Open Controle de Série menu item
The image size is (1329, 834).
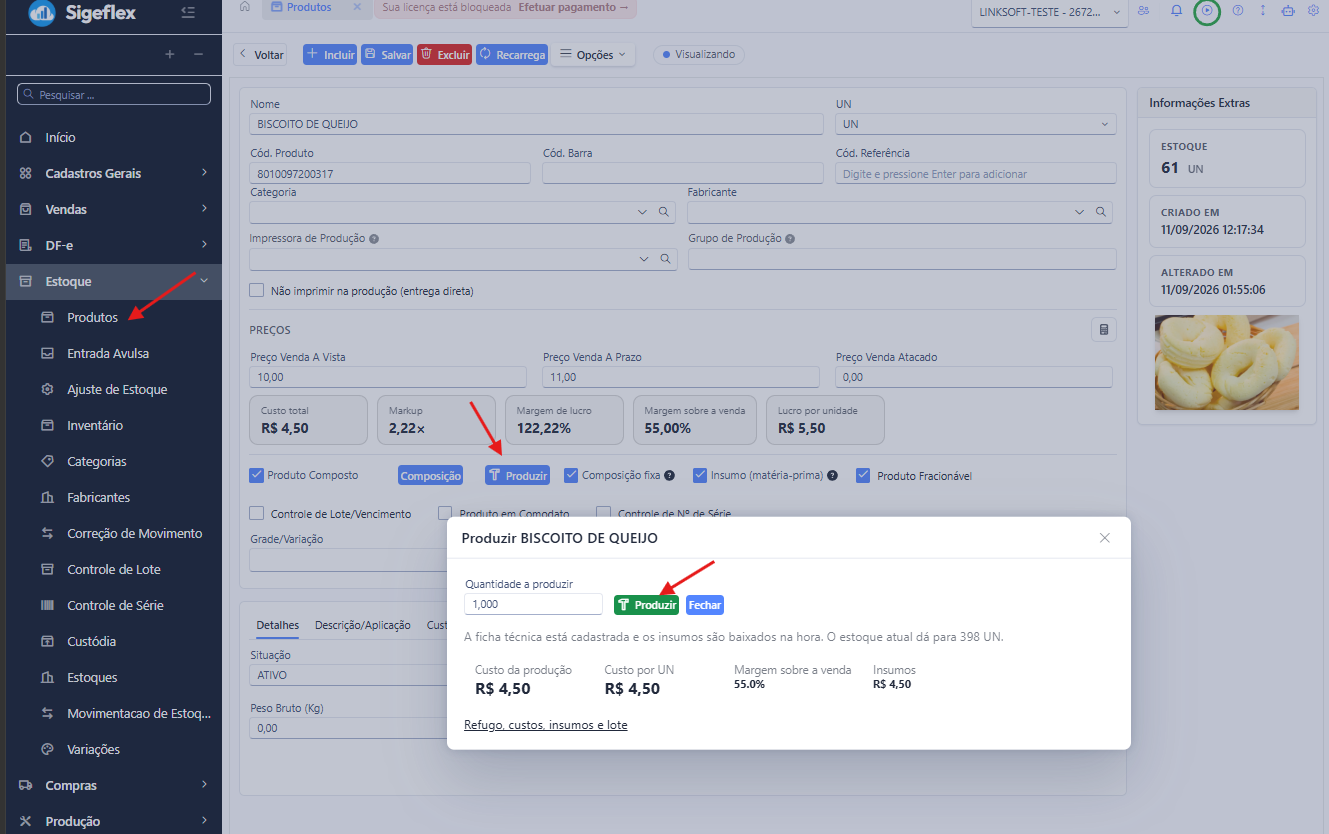[x=114, y=605]
